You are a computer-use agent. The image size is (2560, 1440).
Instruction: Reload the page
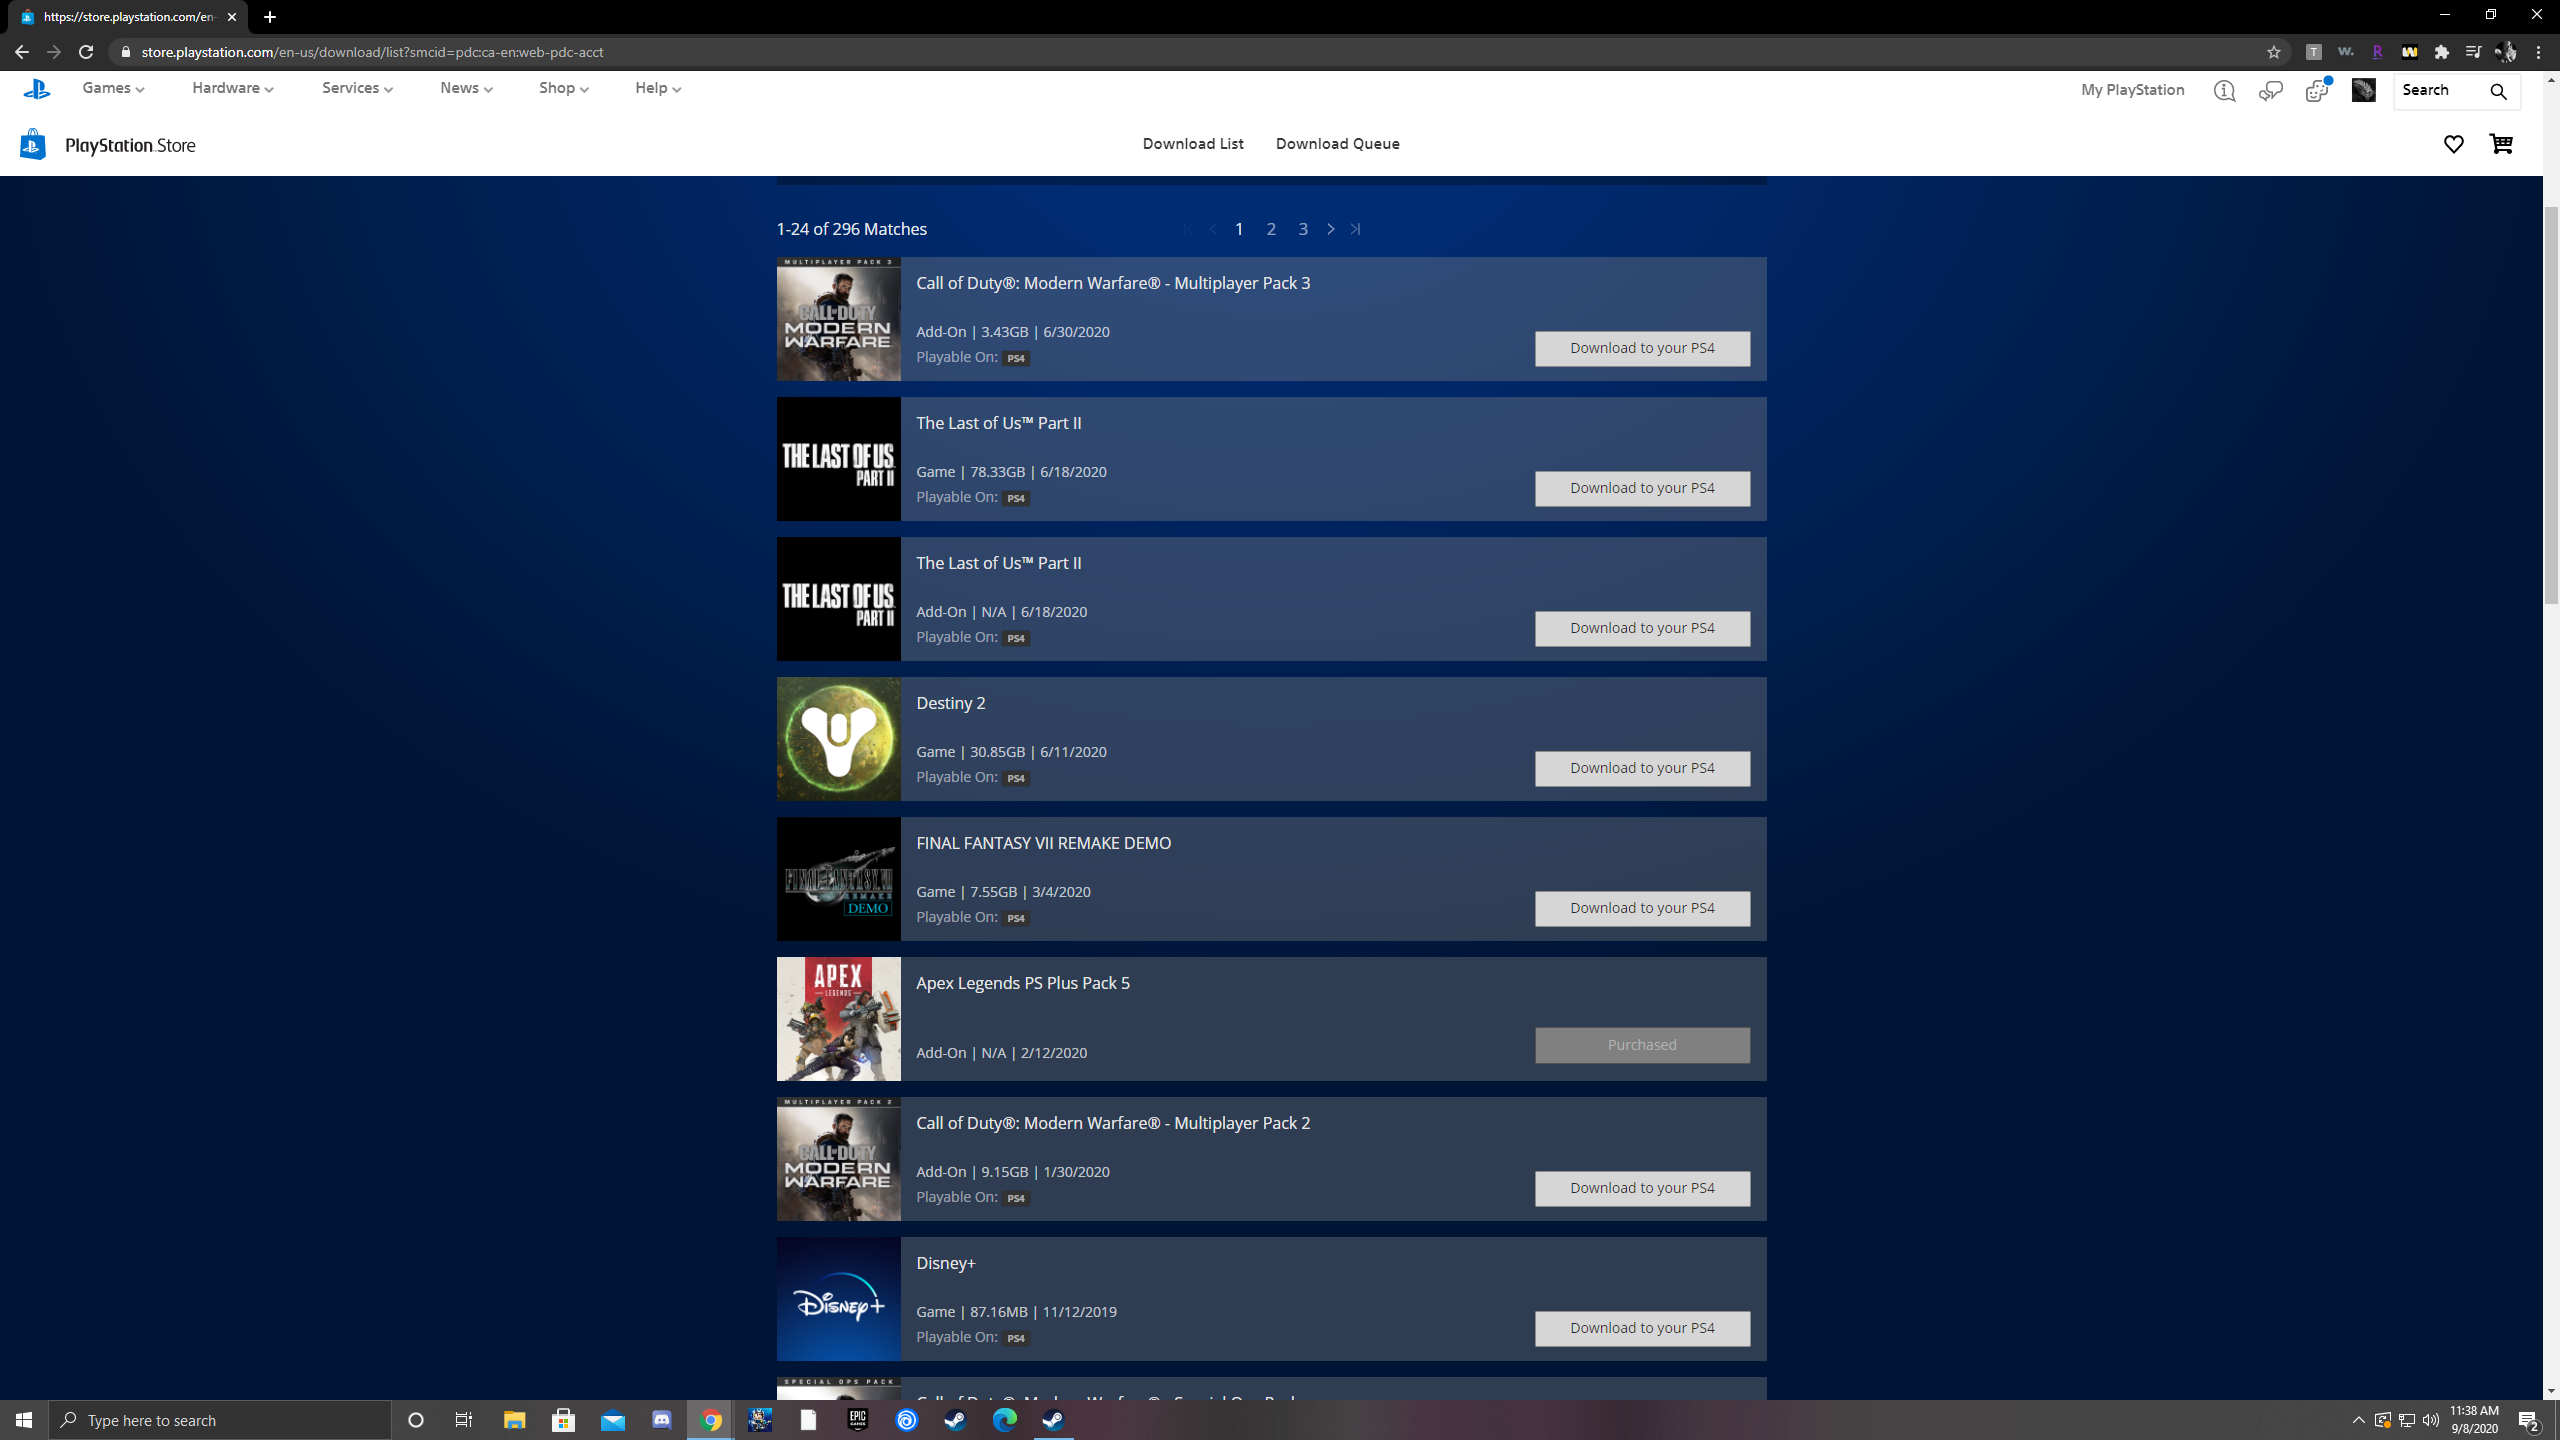86,52
